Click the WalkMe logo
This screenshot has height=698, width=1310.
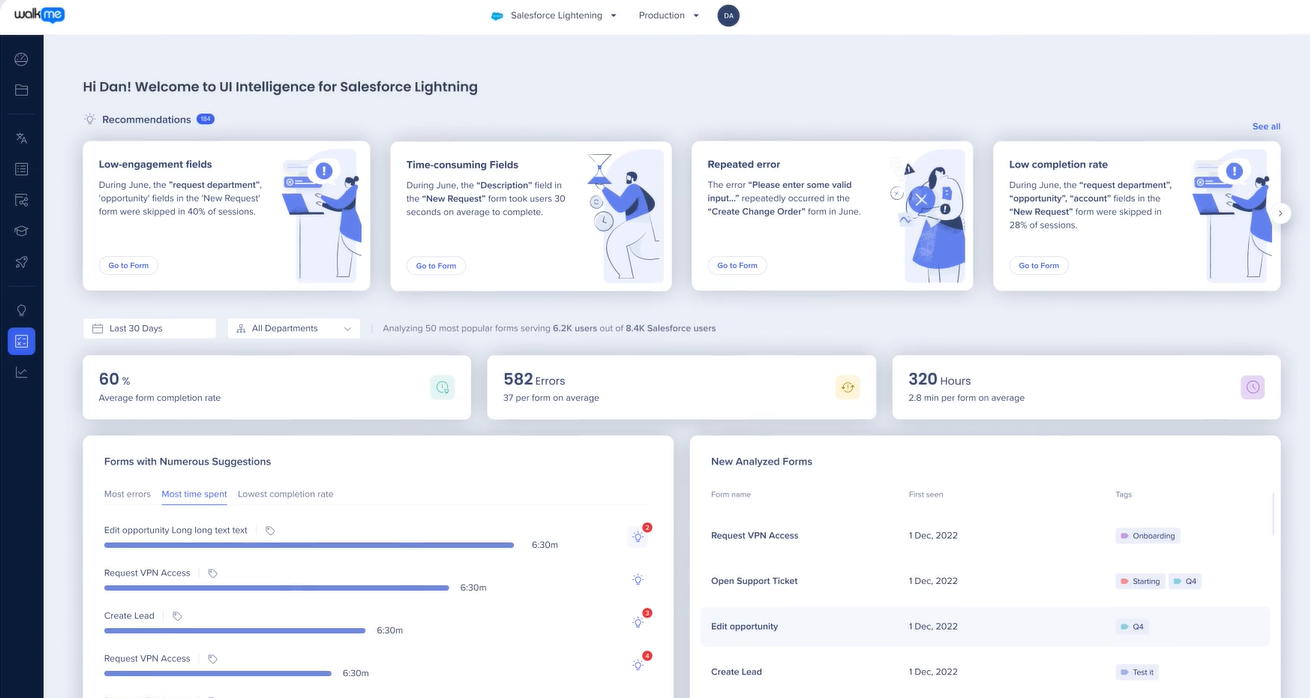tap(40, 15)
